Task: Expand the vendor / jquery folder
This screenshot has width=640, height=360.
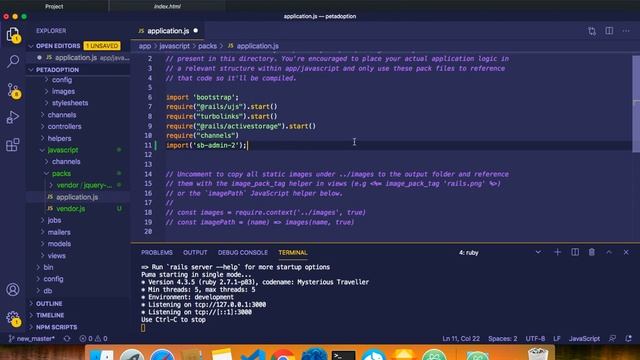Action: pos(84,185)
